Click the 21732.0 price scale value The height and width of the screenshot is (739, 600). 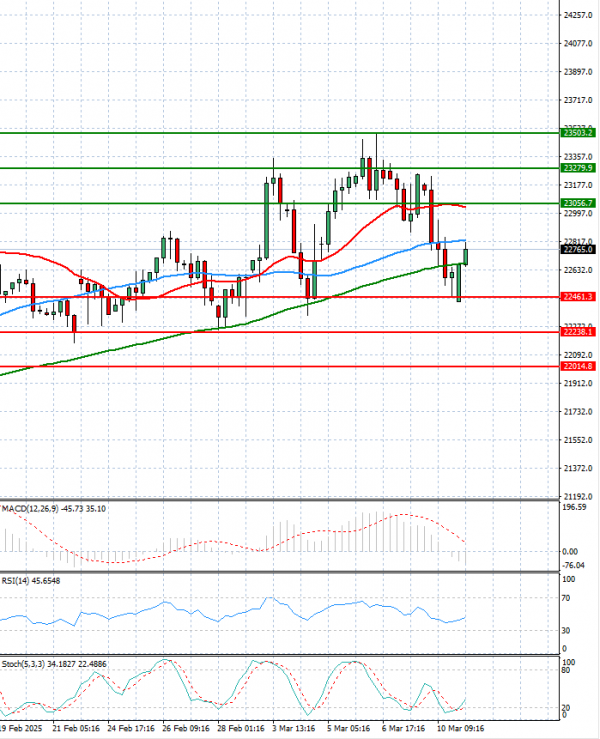pos(578,411)
